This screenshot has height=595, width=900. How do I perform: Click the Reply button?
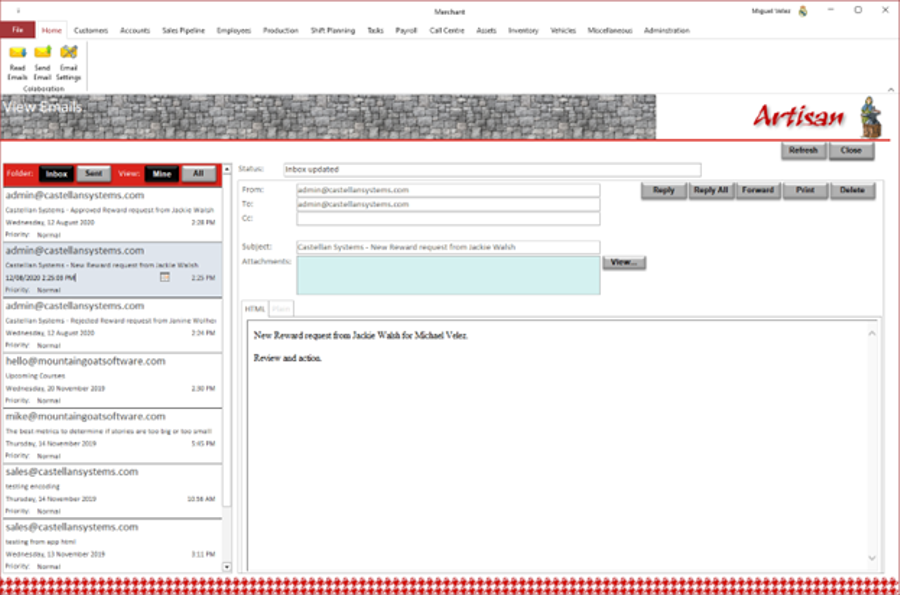tap(664, 190)
